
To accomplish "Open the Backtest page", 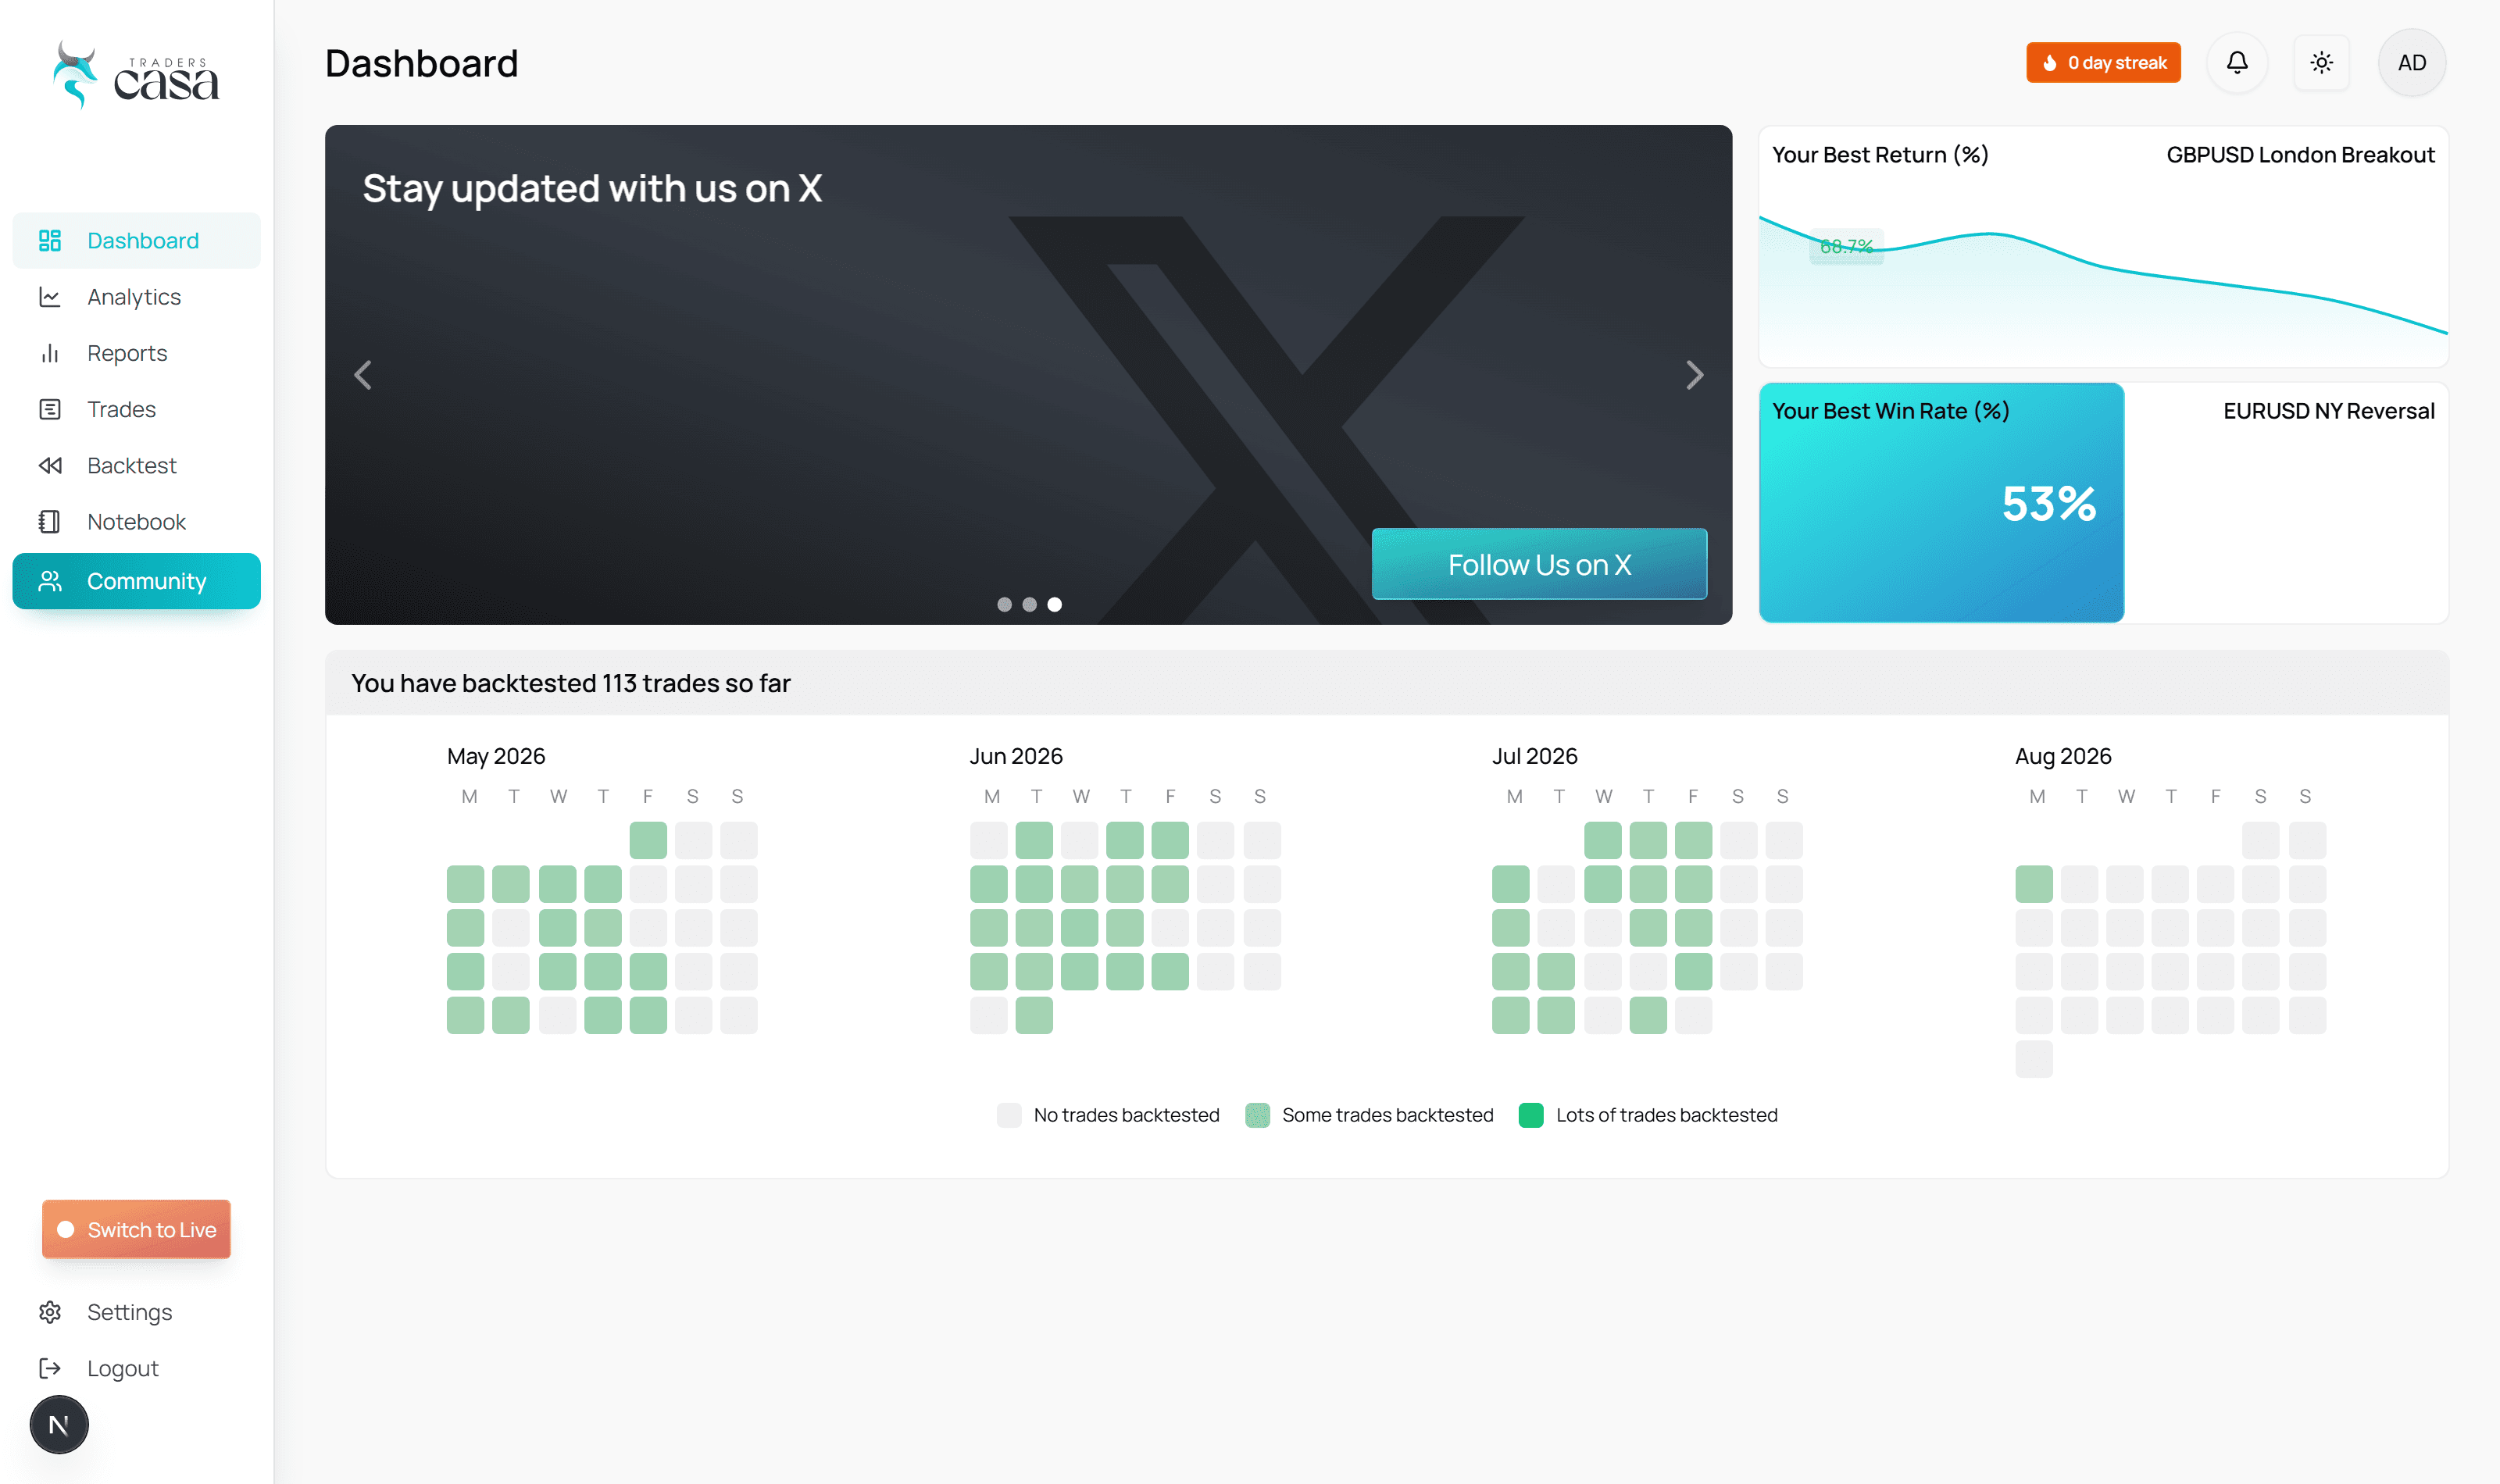I will pos(137,465).
